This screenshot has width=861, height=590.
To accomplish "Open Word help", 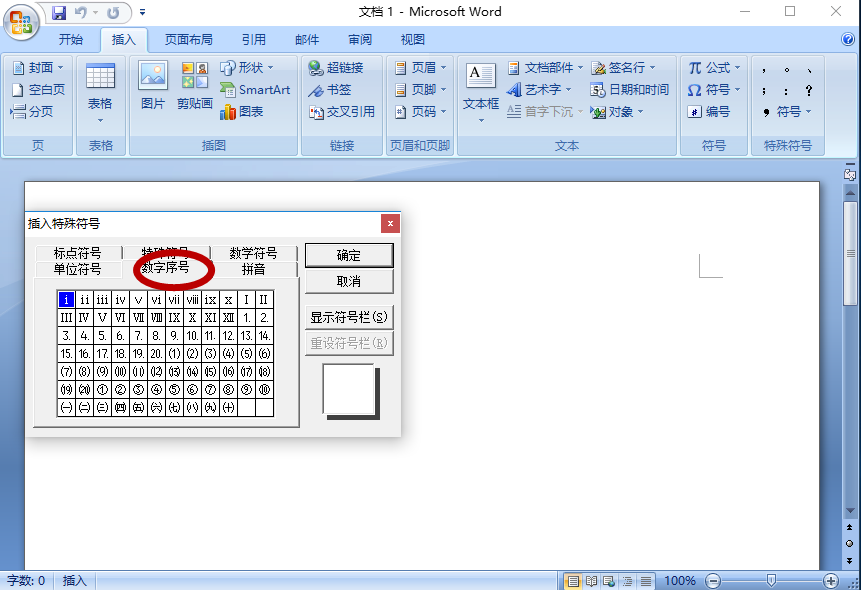I will point(847,39).
